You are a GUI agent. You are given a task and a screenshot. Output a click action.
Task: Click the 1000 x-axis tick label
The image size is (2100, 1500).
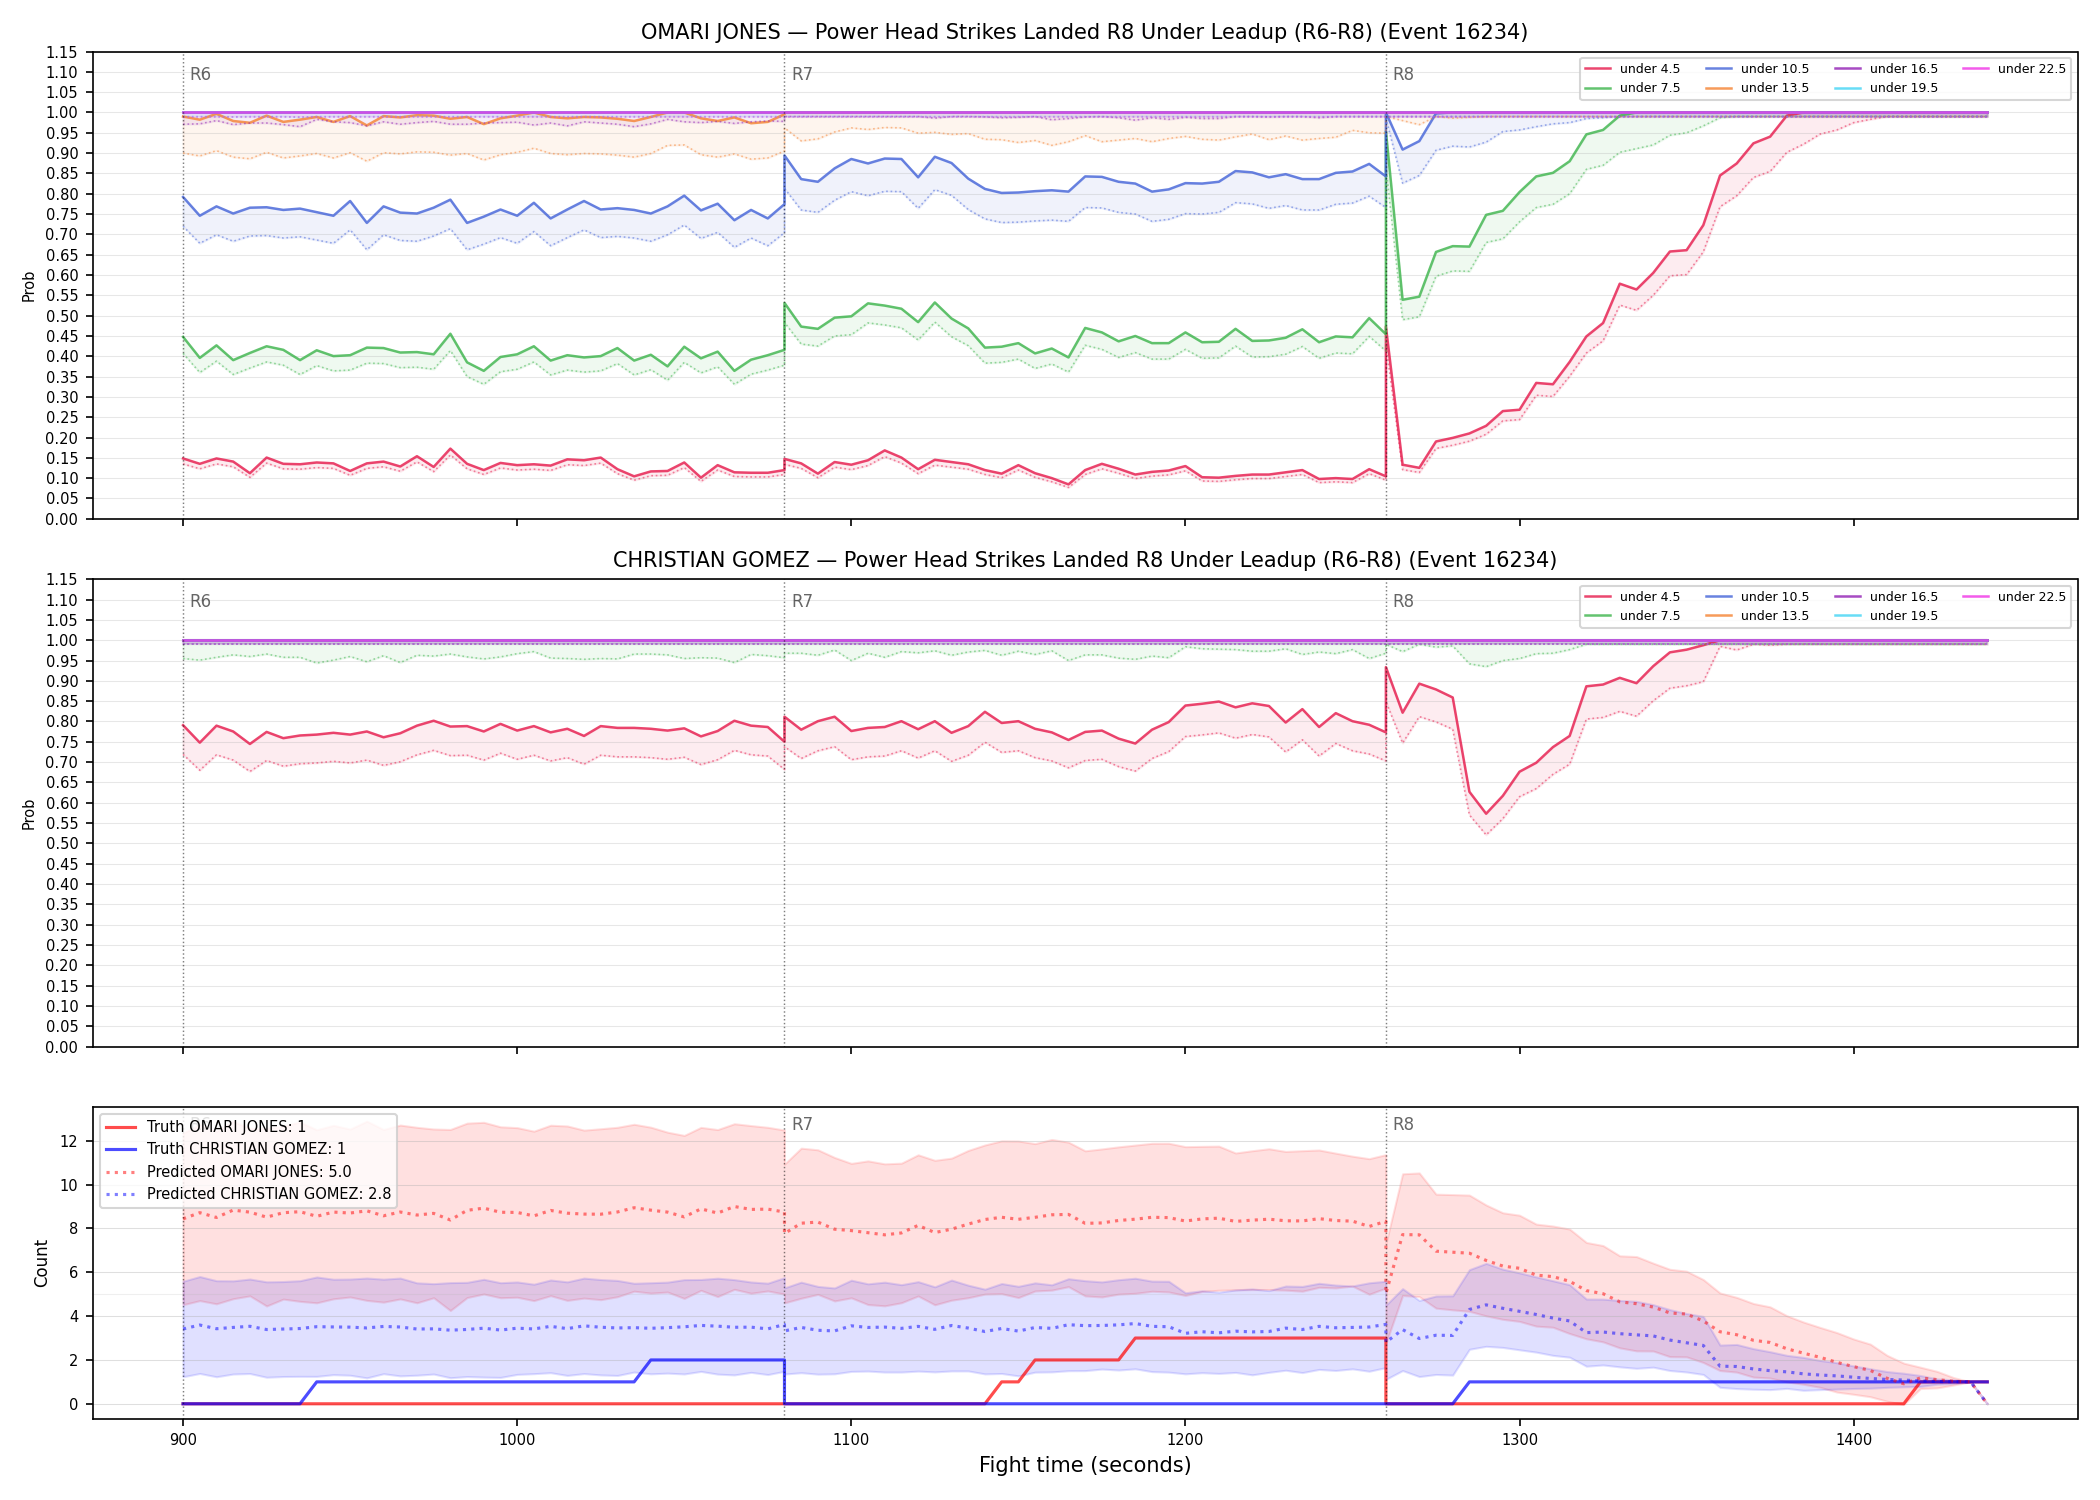click(x=516, y=1438)
